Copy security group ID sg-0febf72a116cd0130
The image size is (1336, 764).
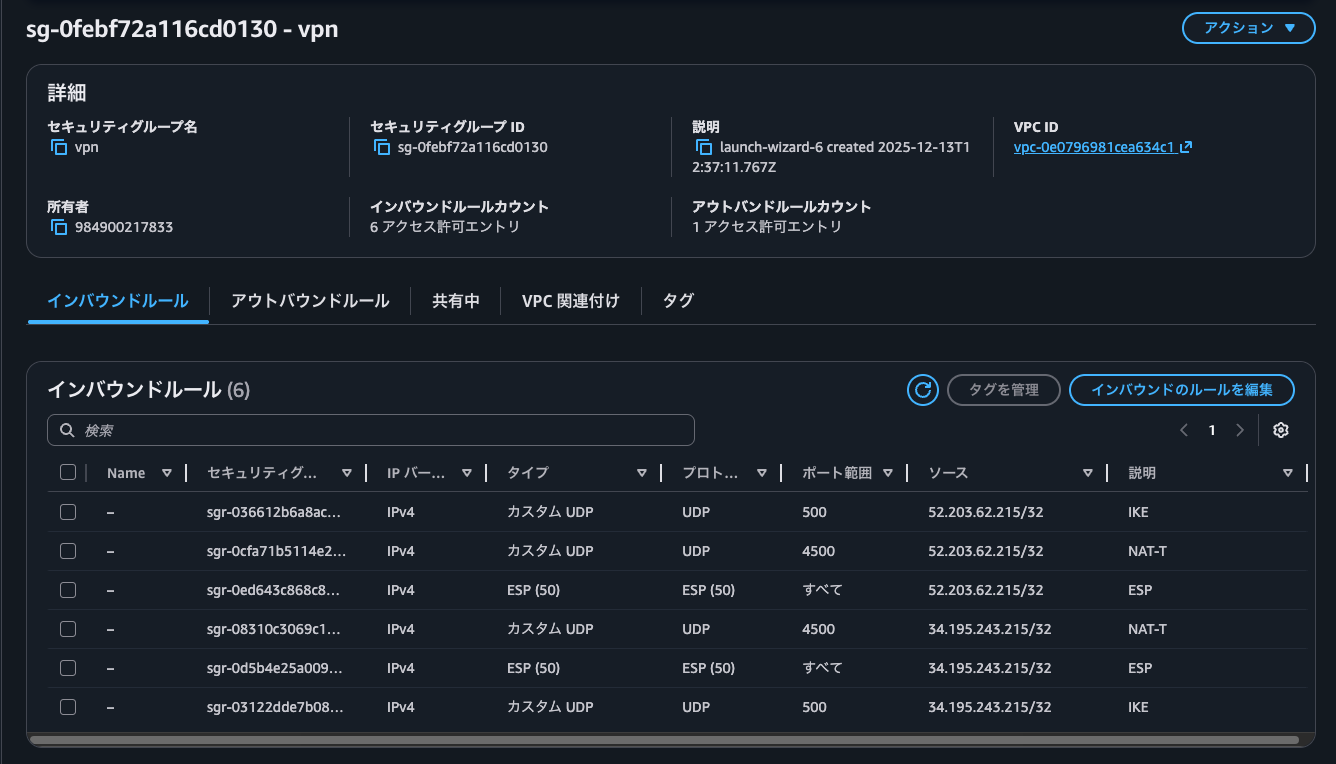(381, 148)
